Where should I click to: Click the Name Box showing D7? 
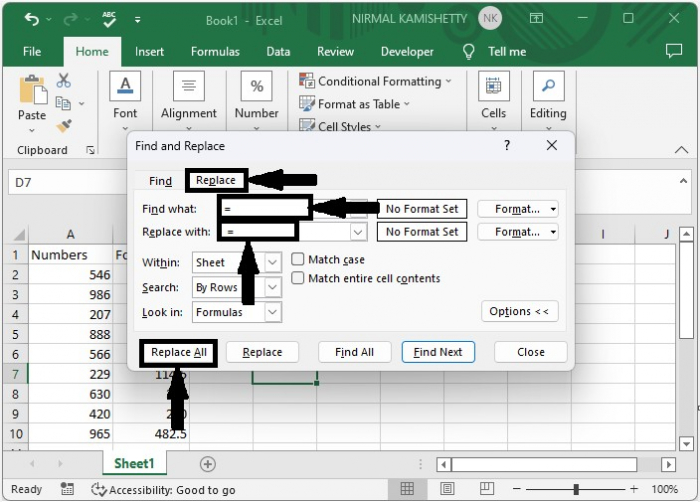click(67, 183)
